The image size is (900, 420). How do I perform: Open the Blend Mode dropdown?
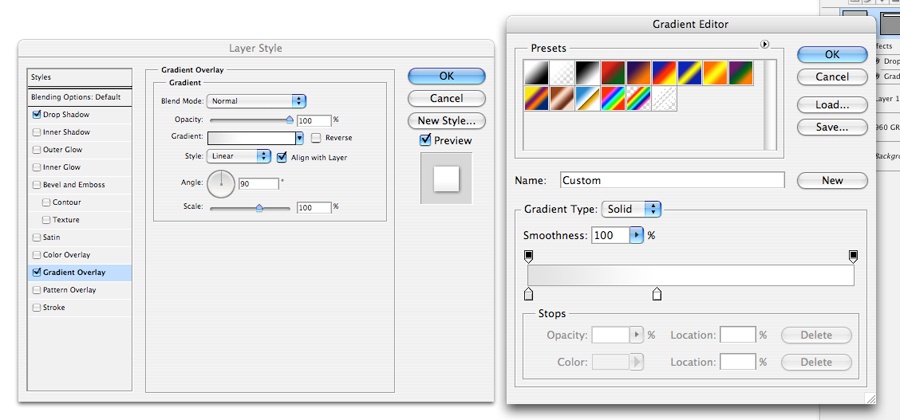(x=256, y=101)
